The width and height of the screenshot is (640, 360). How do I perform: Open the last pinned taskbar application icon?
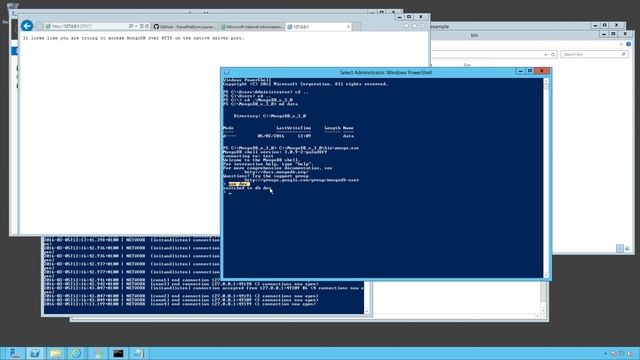click(x=139, y=353)
